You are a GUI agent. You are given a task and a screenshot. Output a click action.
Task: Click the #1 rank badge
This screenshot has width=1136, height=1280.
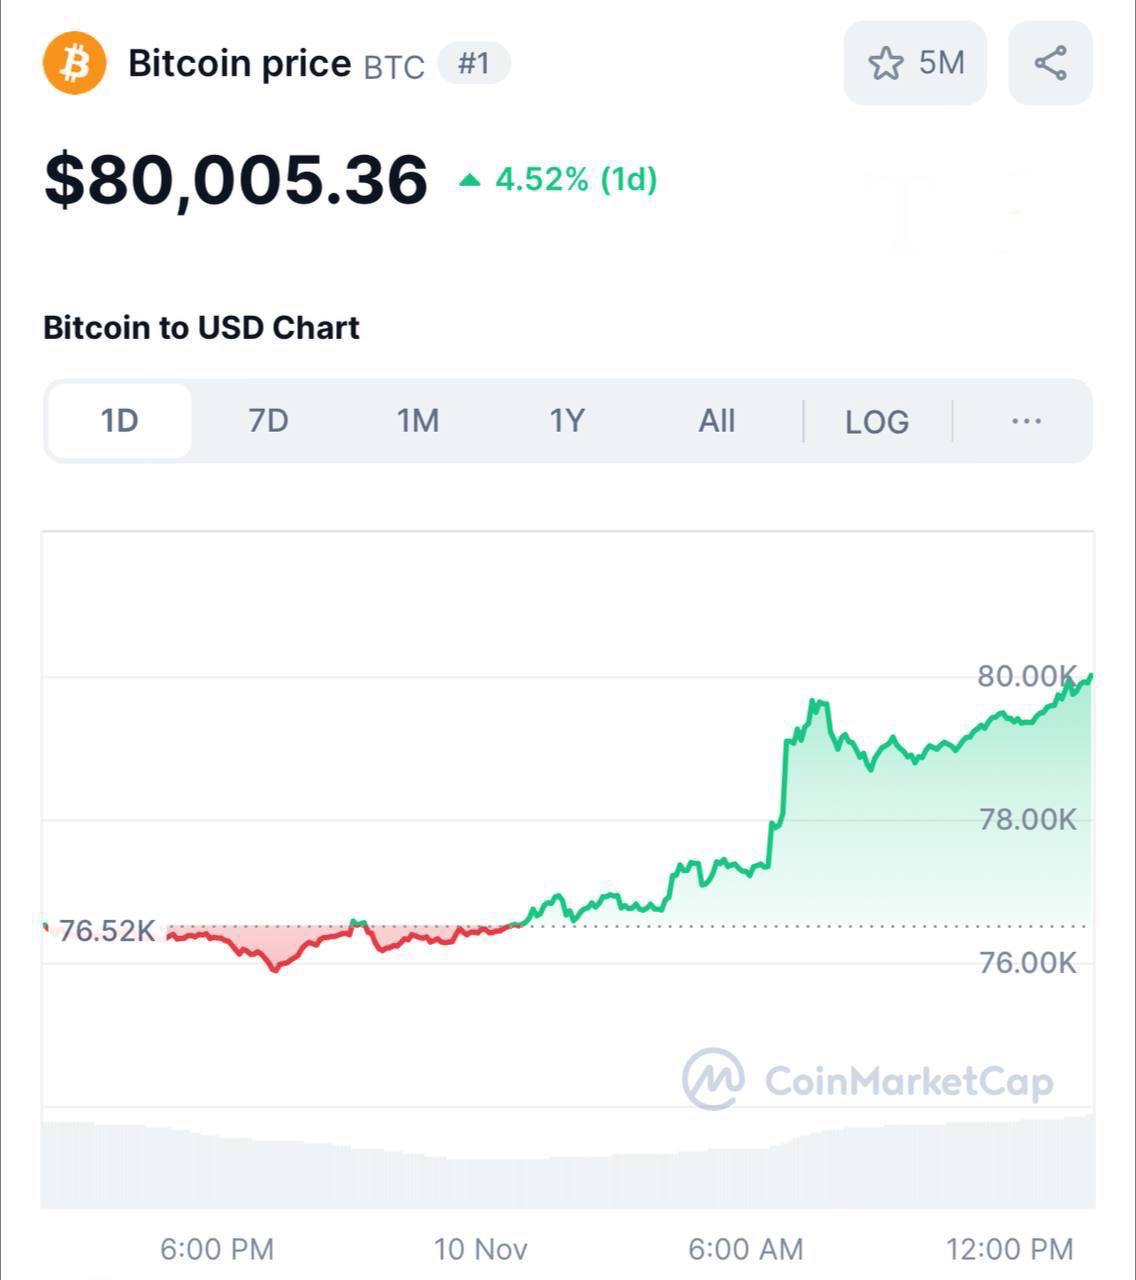474,64
